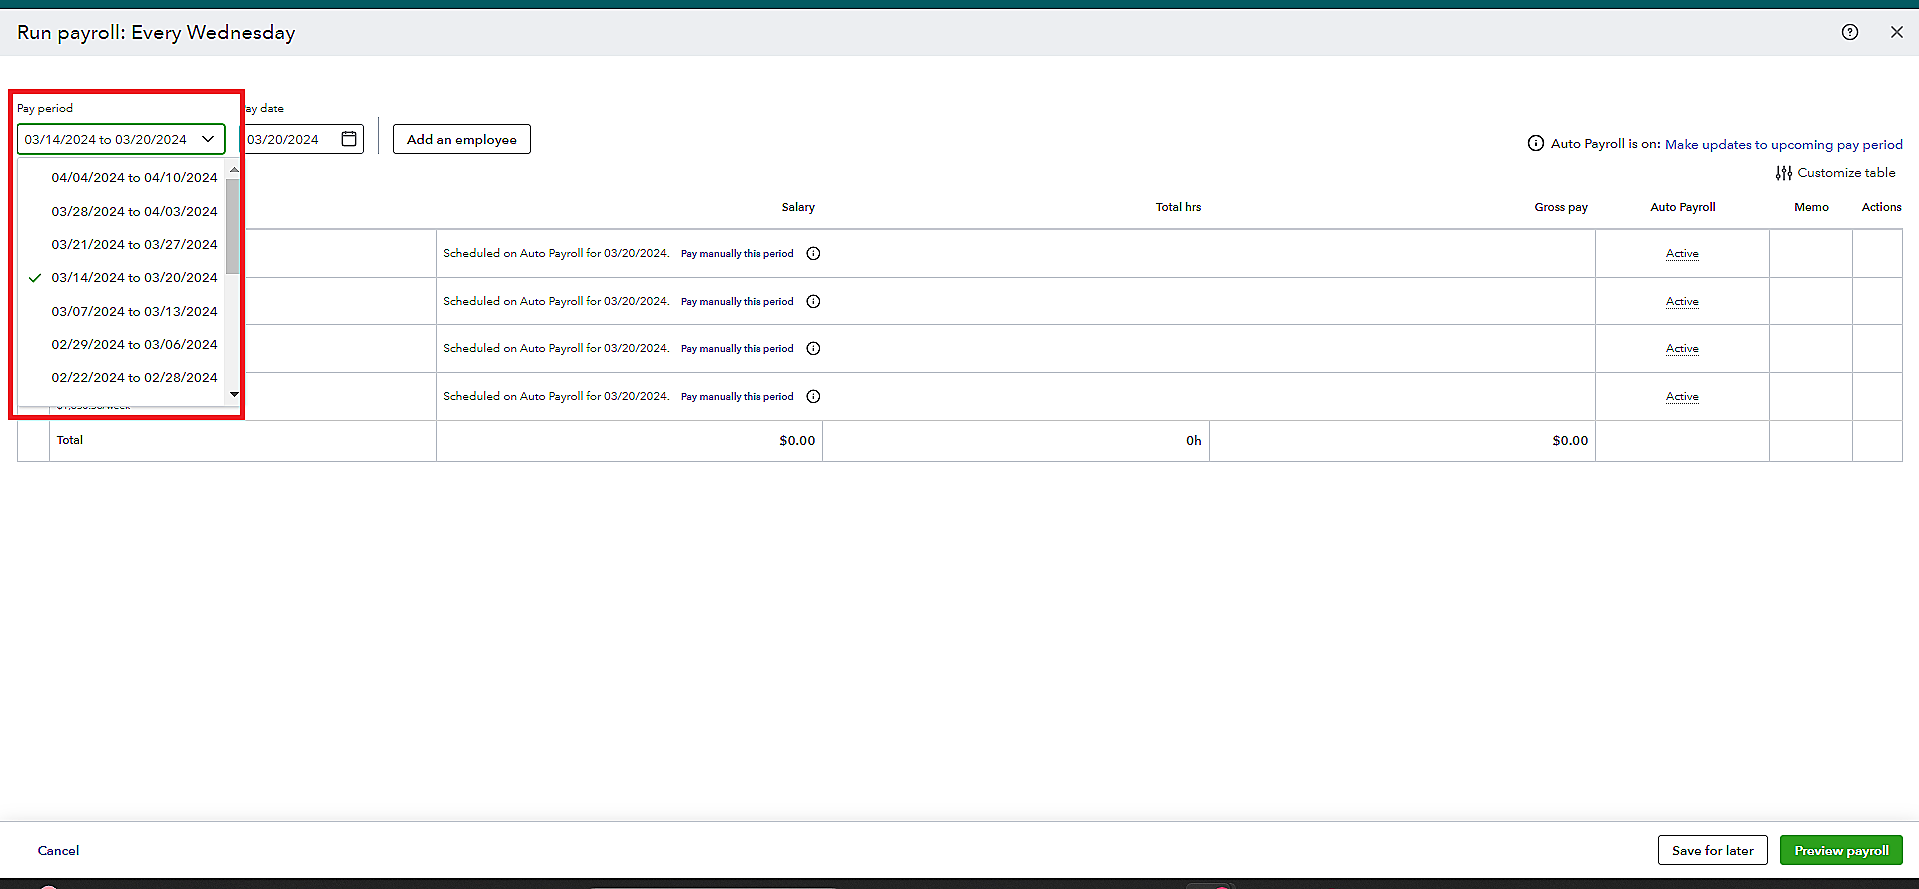The image size is (1919, 889).
Task: Click info icon in third employee row
Action: click(813, 349)
